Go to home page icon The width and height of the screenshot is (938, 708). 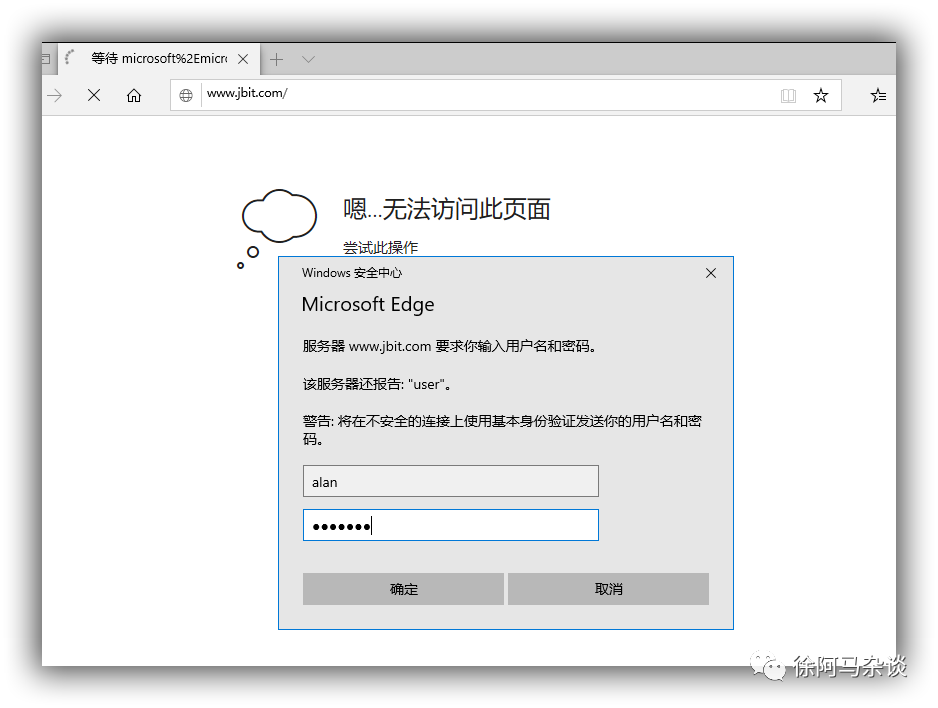click(x=134, y=95)
